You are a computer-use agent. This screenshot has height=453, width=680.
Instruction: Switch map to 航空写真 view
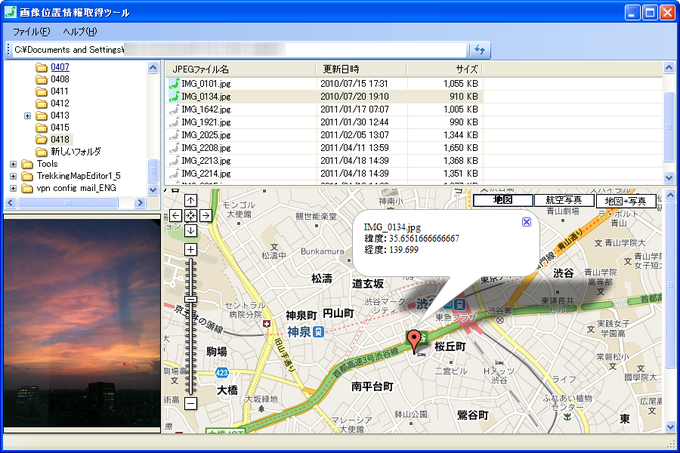click(563, 200)
